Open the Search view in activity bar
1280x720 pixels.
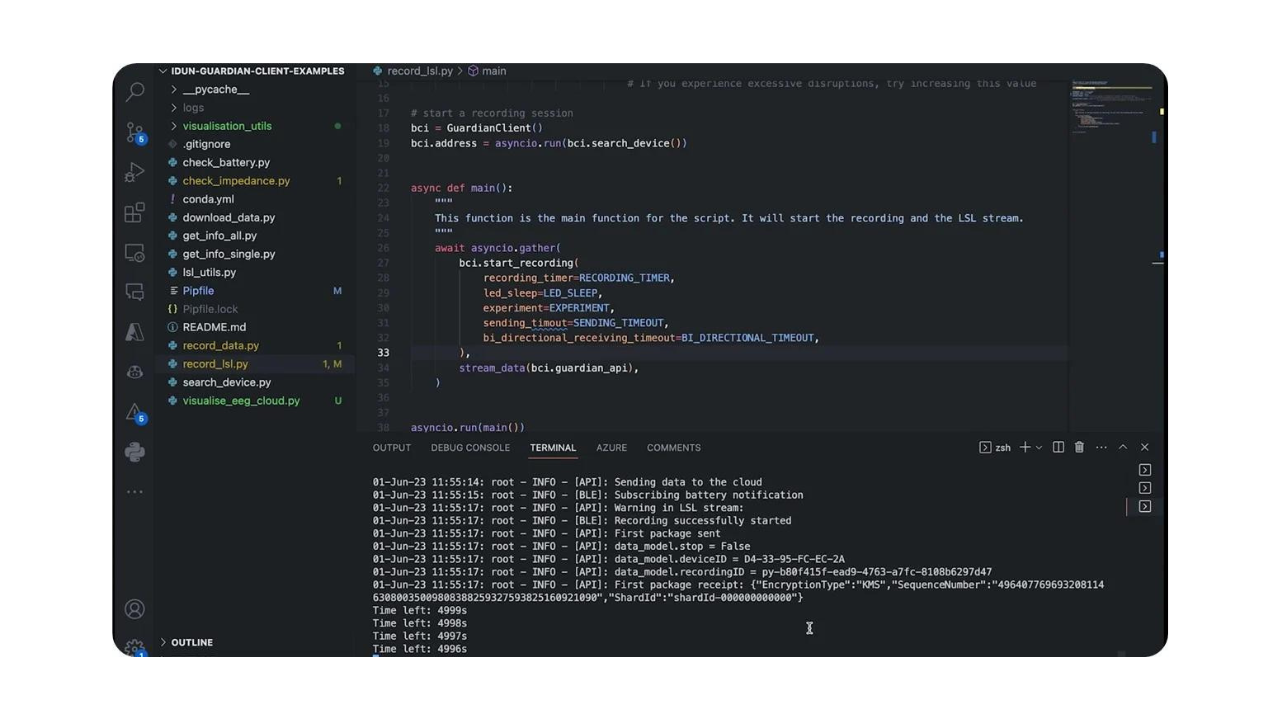135,92
